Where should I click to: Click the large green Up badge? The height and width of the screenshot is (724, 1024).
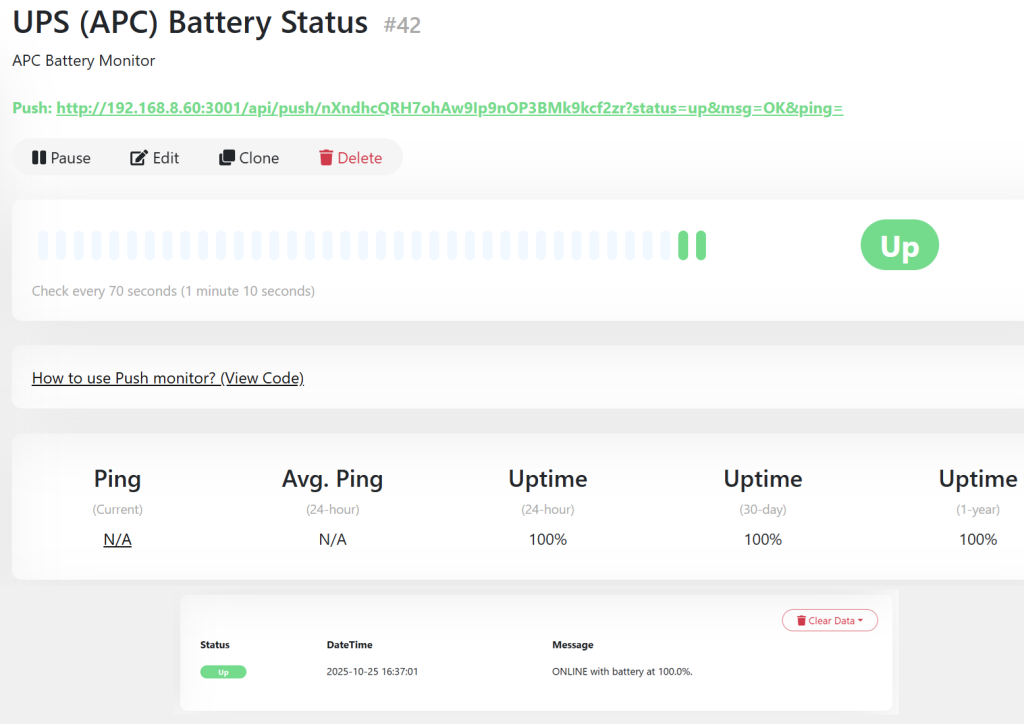(x=898, y=244)
